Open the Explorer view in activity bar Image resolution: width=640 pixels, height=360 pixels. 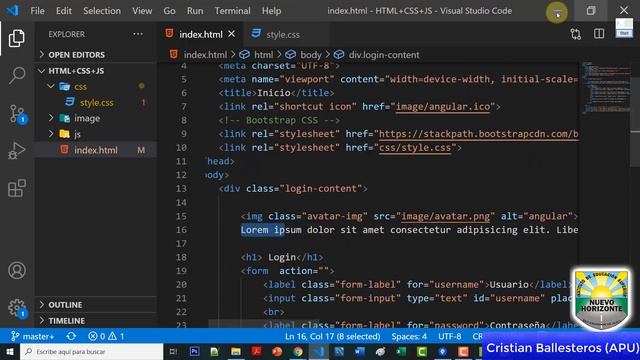click(17, 38)
